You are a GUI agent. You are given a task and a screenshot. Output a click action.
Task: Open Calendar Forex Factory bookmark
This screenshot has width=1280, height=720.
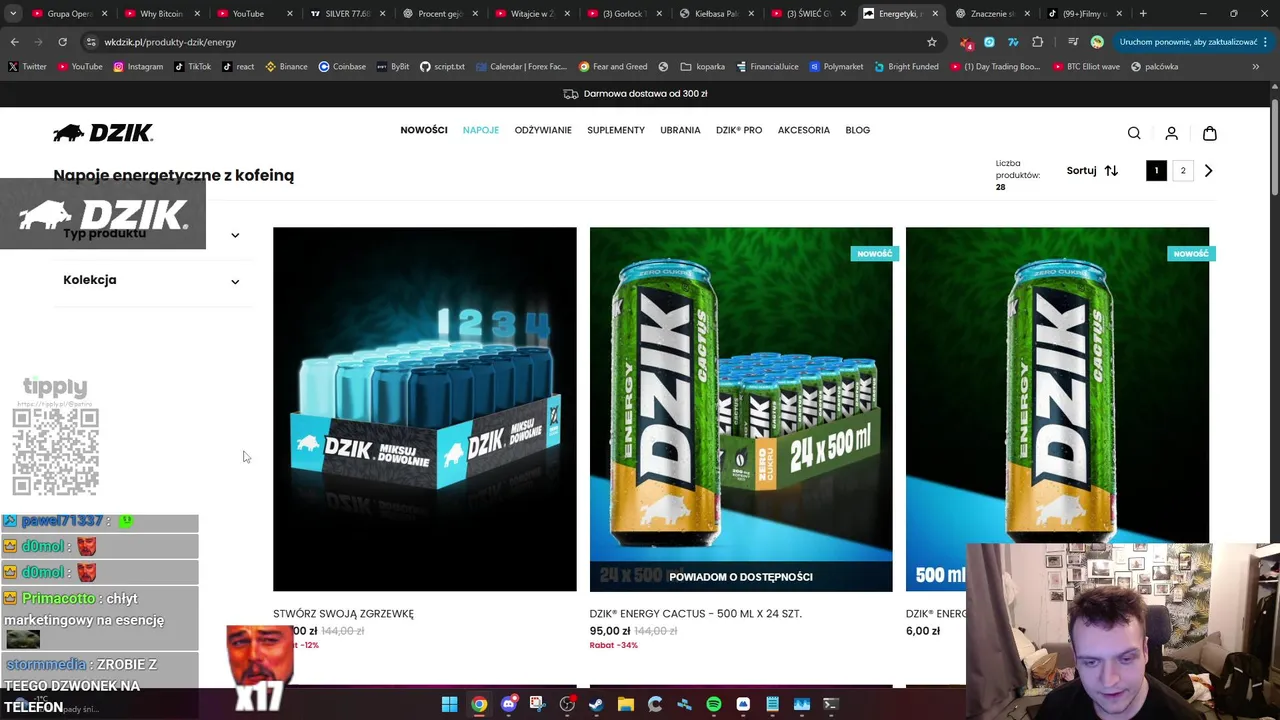coord(520,67)
